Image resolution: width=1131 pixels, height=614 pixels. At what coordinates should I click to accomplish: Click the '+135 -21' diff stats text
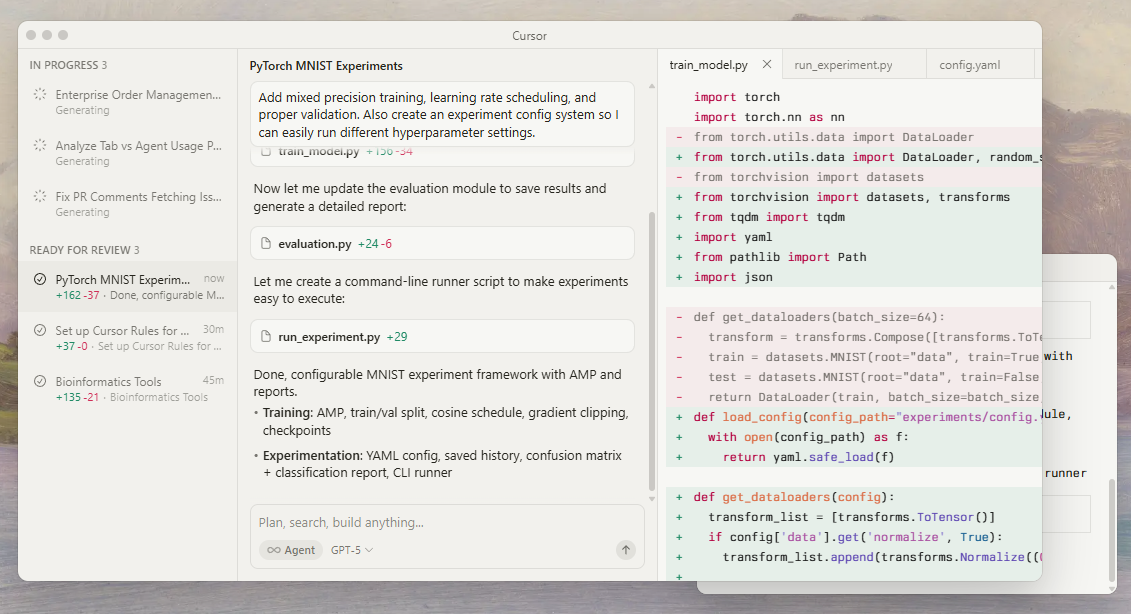(77, 397)
